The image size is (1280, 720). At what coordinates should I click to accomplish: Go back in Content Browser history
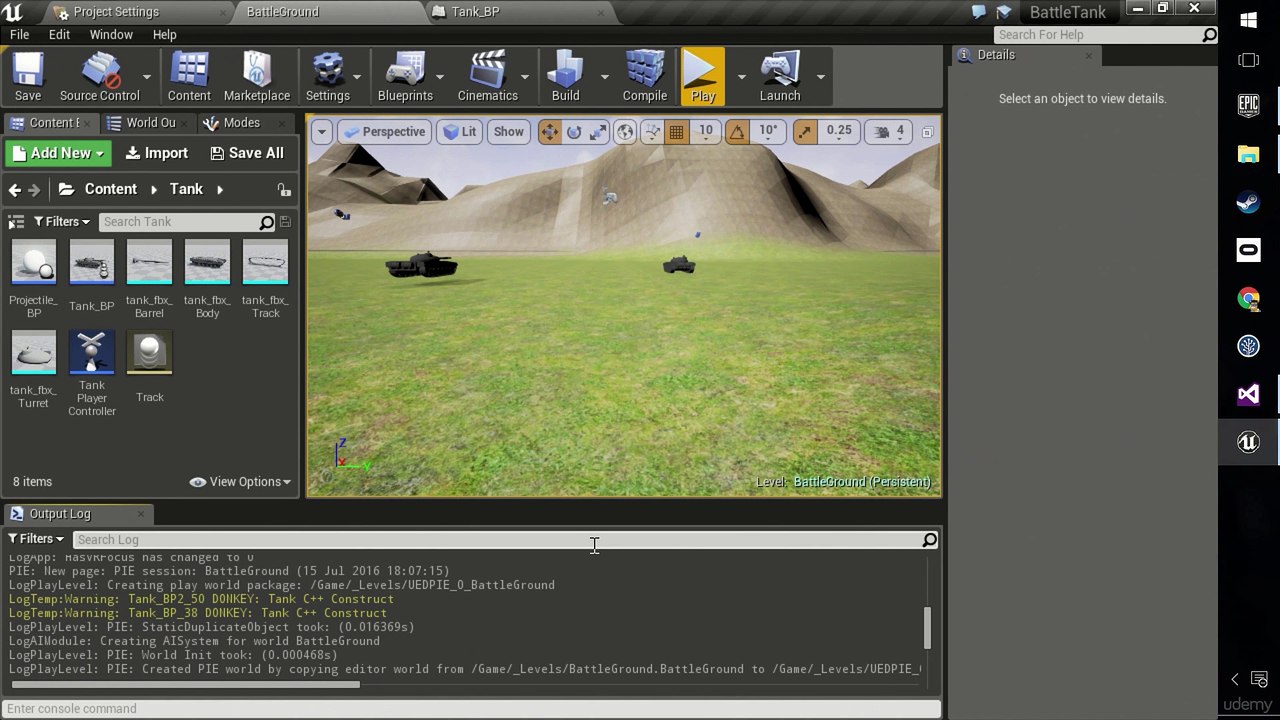[x=14, y=190]
